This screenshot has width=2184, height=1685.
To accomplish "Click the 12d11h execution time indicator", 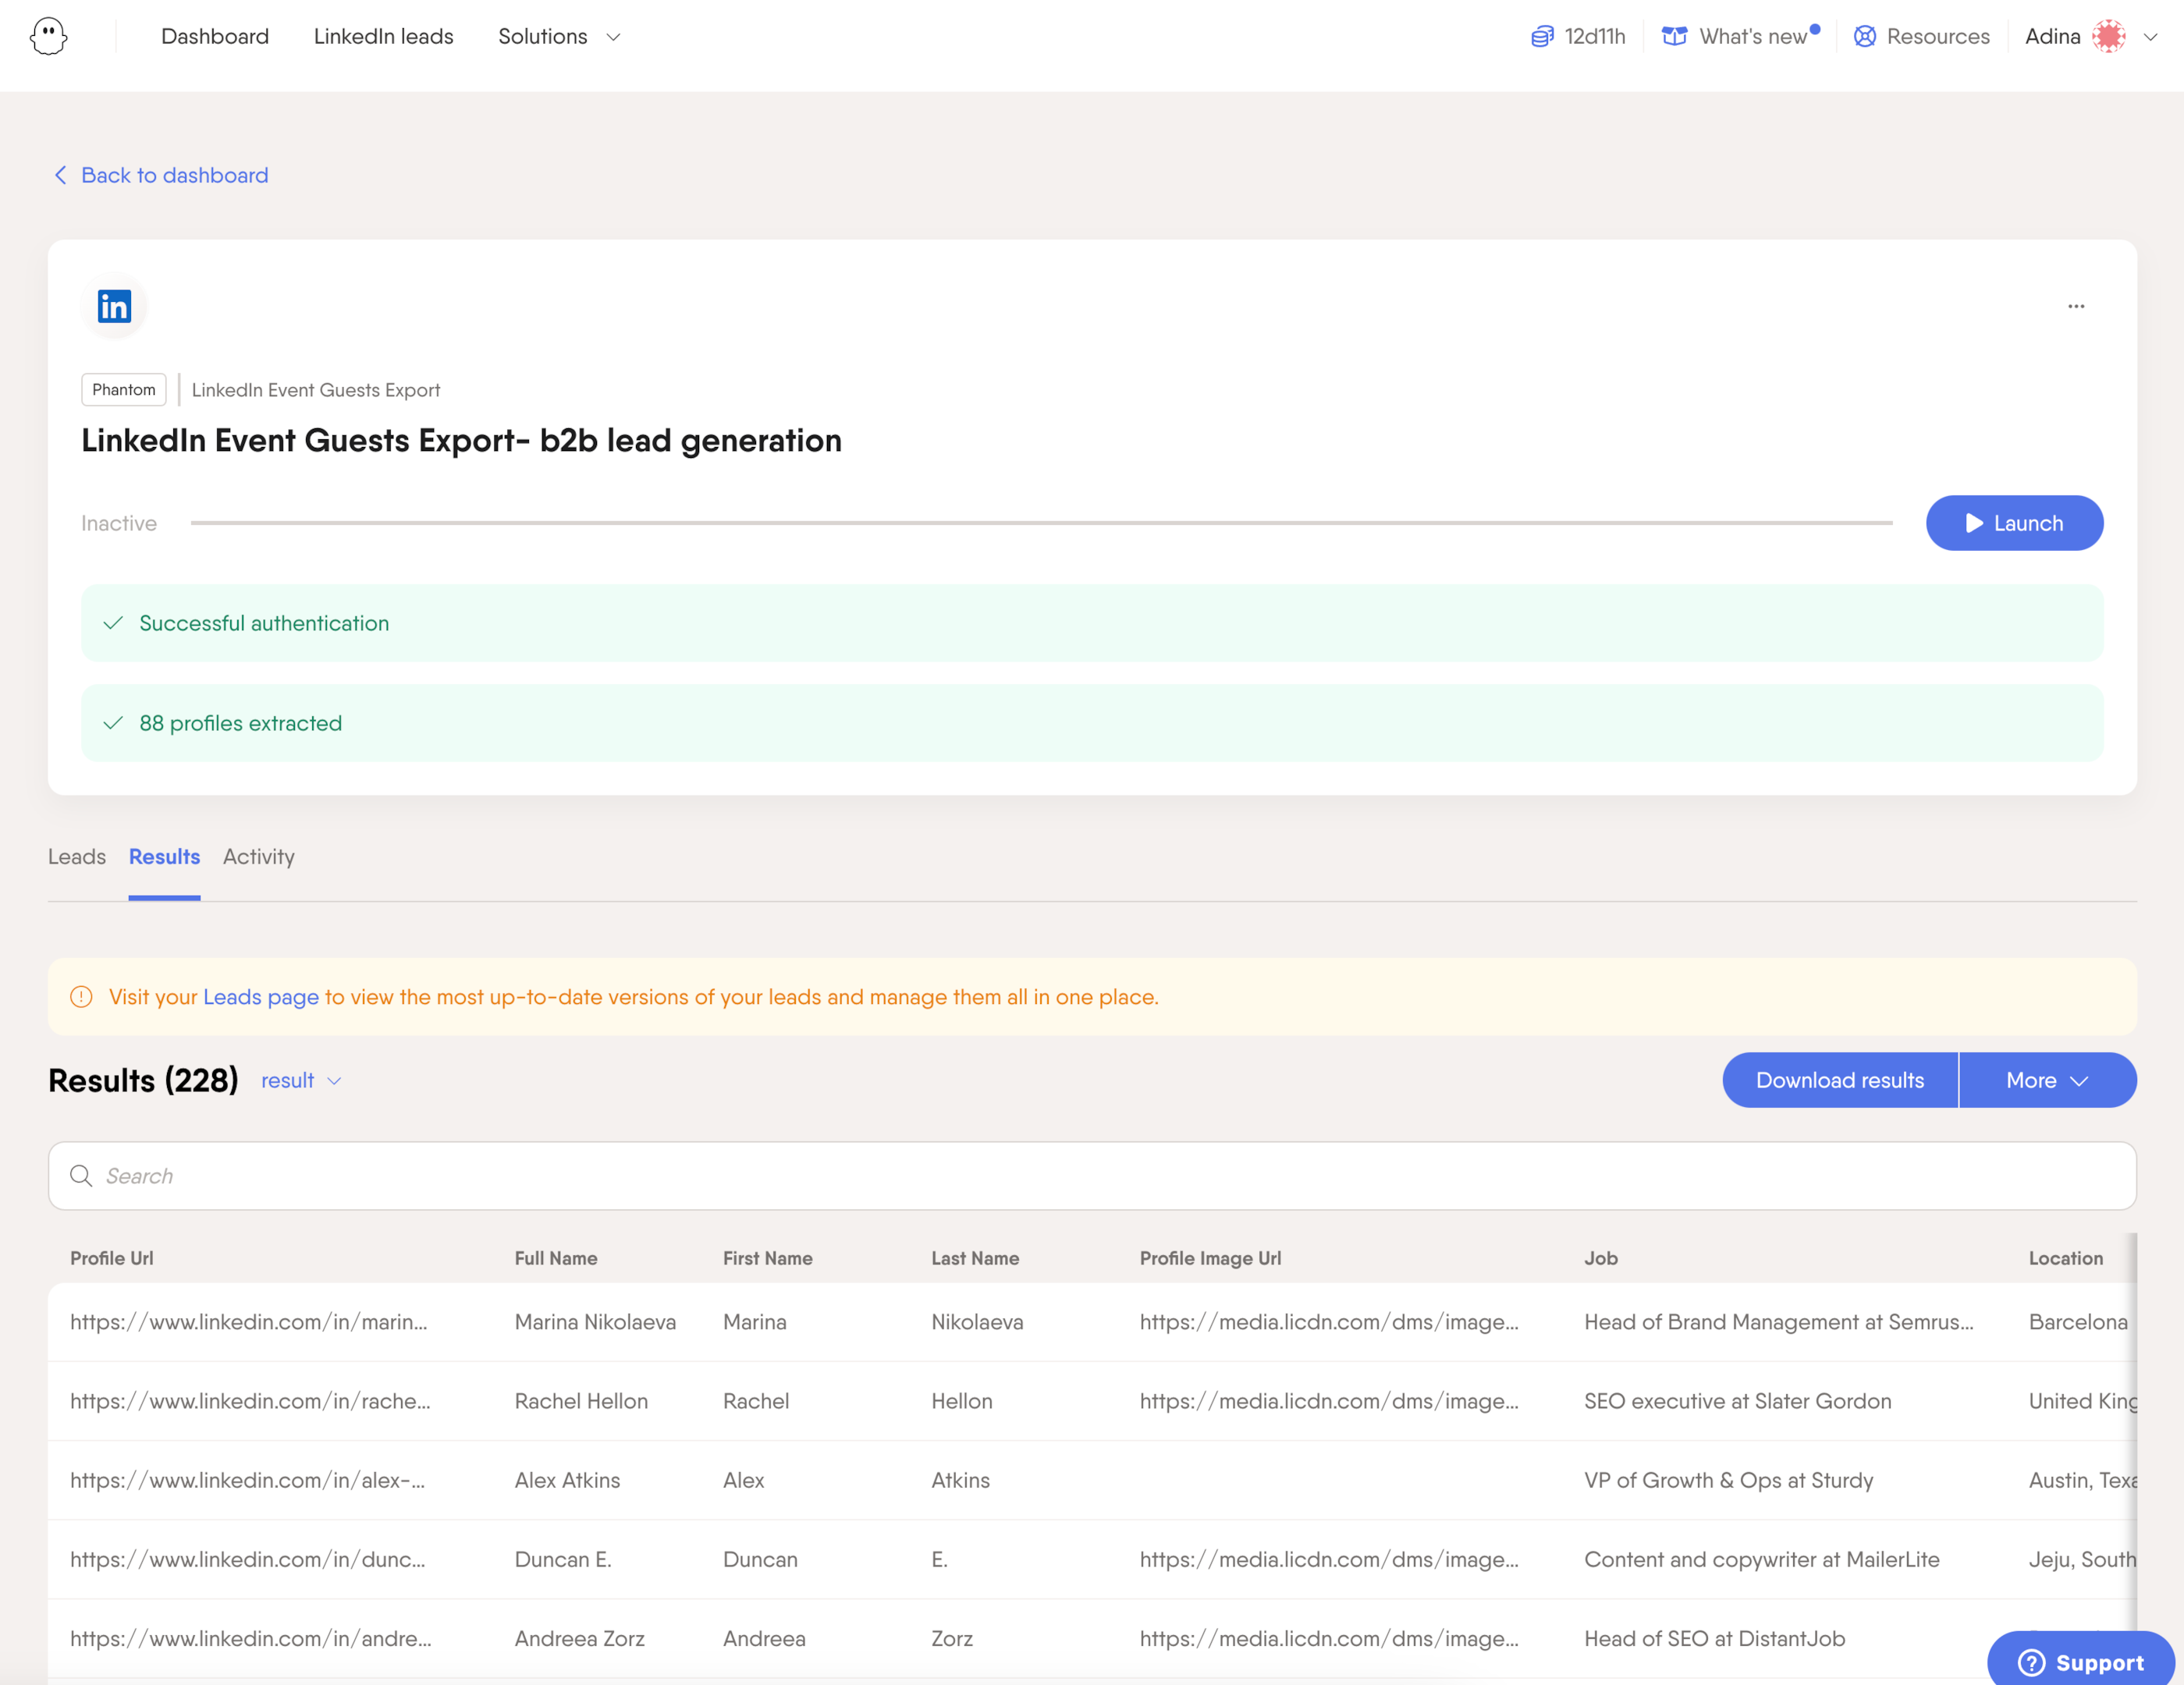I will pos(1578,37).
